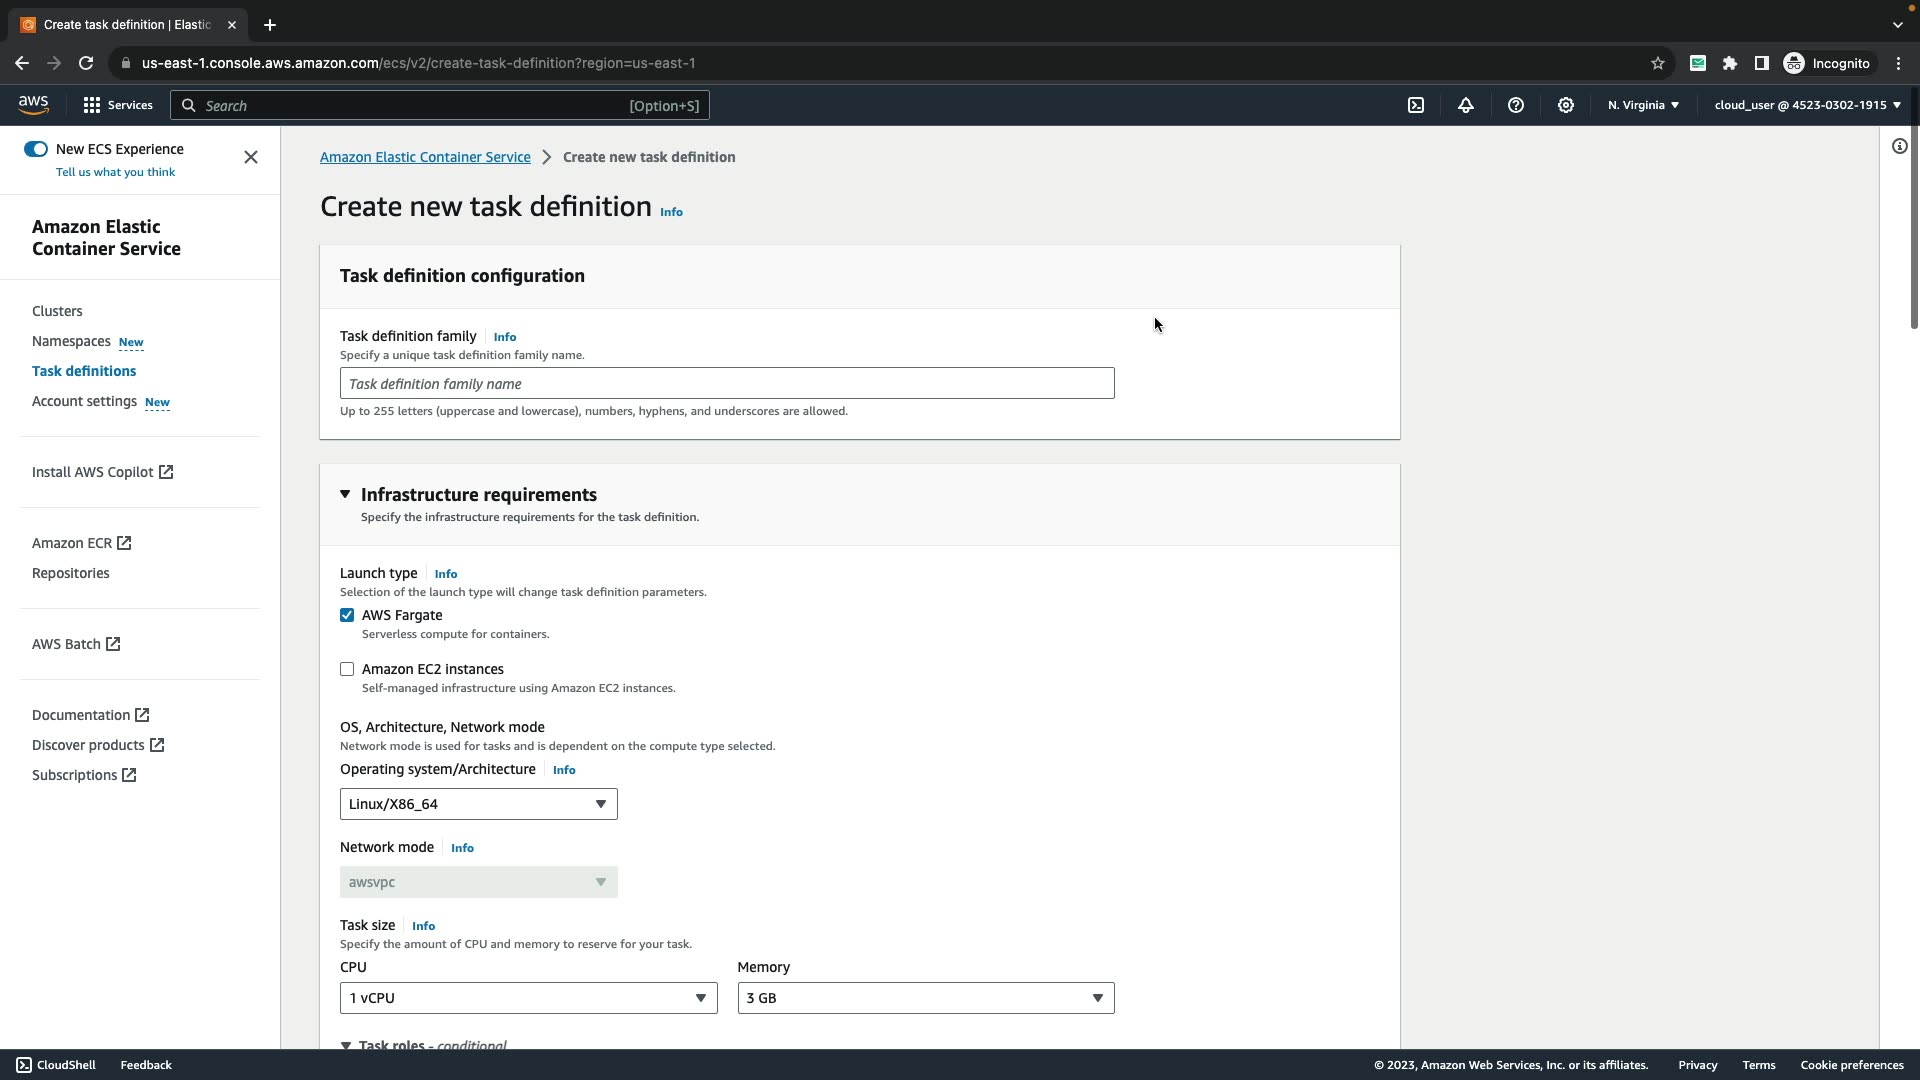Open the notifications bell icon
The image size is (1920, 1080).
[1466, 105]
